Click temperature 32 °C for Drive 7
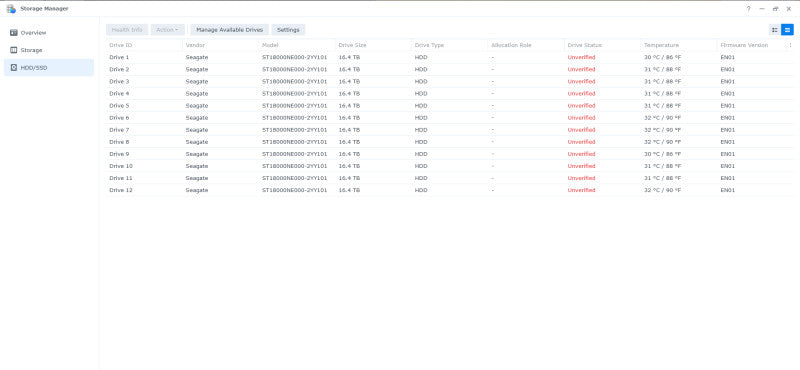The image size is (800, 370). coord(662,130)
